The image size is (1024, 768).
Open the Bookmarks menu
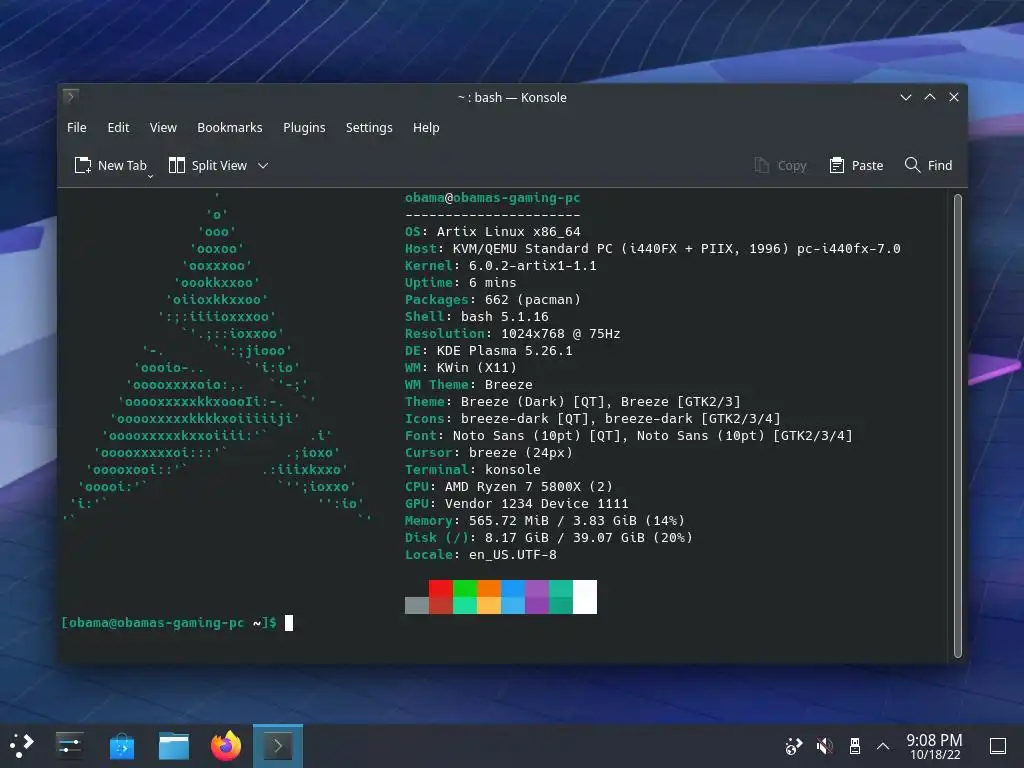(x=230, y=127)
